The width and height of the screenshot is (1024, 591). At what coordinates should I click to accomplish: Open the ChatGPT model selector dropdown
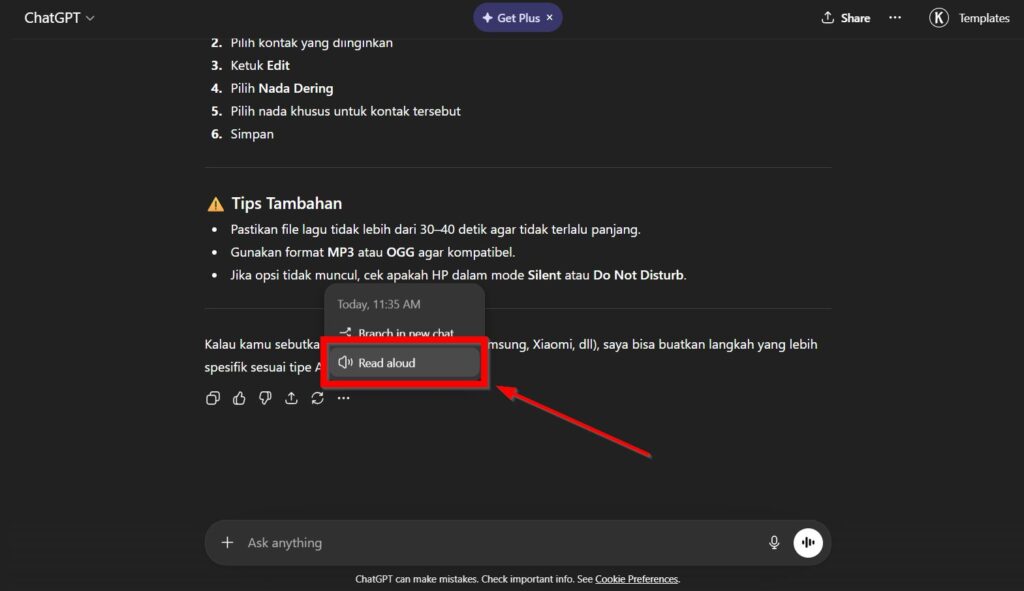click(x=57, y=17)
